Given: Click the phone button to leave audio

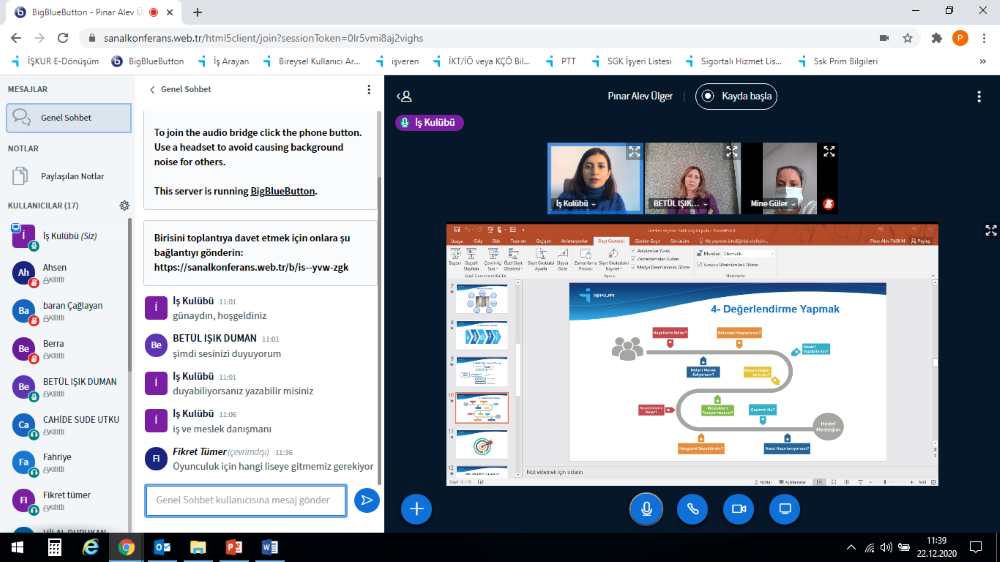Looking at the screenshot, I should (692, 509).
